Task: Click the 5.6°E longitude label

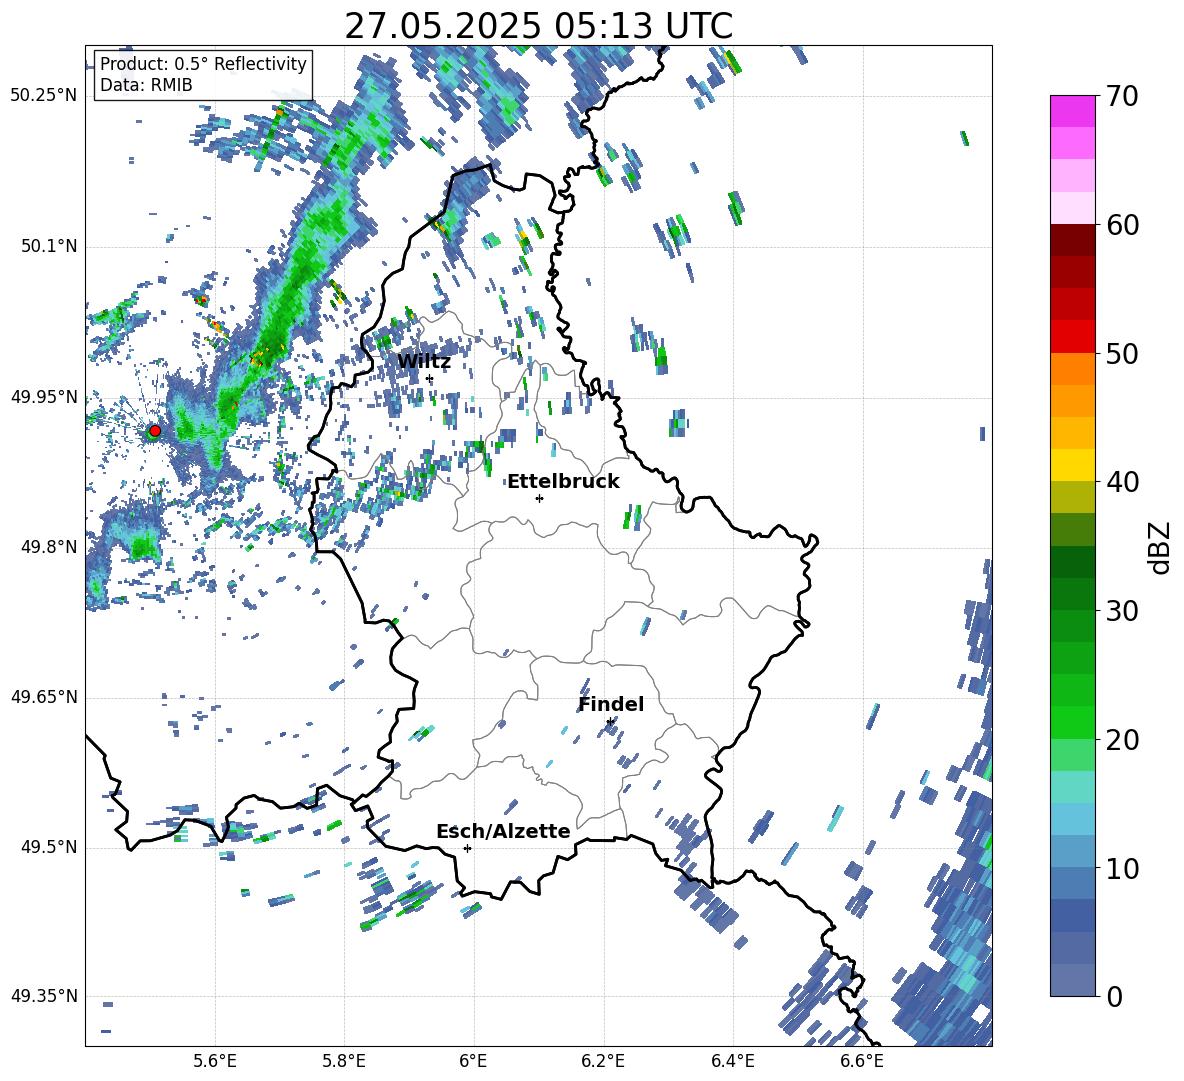Action: [x=215, y=1061]
